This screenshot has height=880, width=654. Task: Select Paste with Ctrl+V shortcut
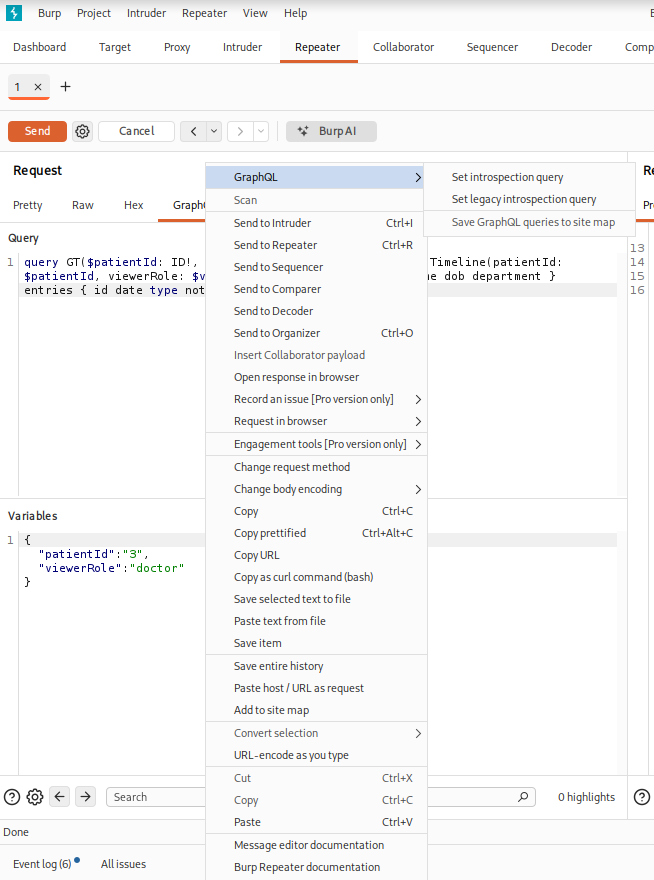316,822
